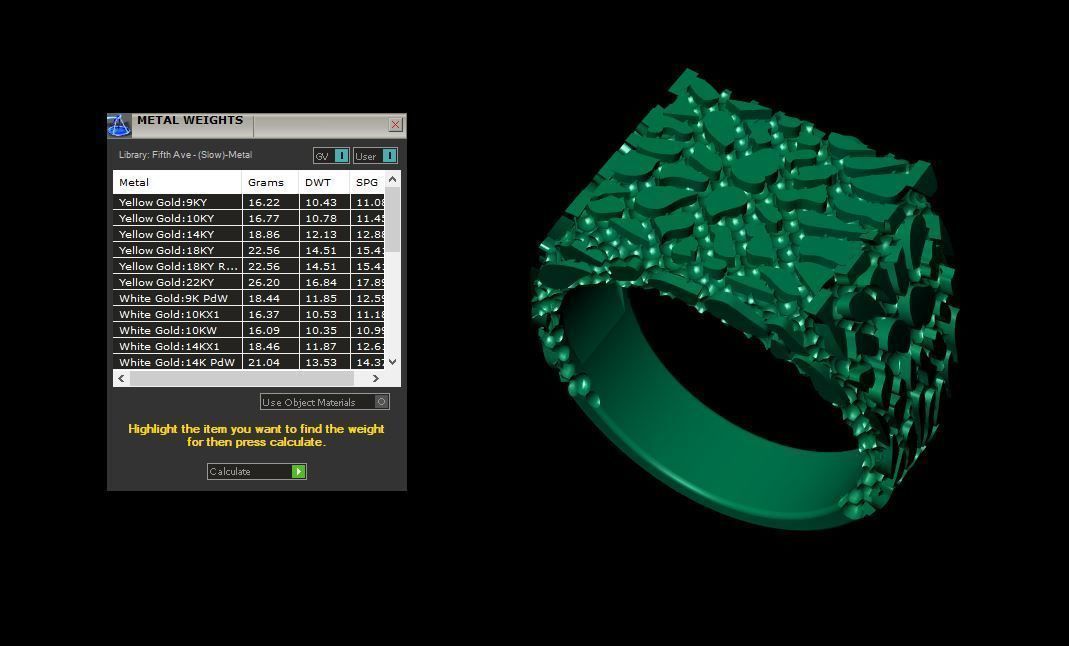The image size is (1069, 646).
Task: Select the White Gold:9K PdW row
Action: click(249, 298)
